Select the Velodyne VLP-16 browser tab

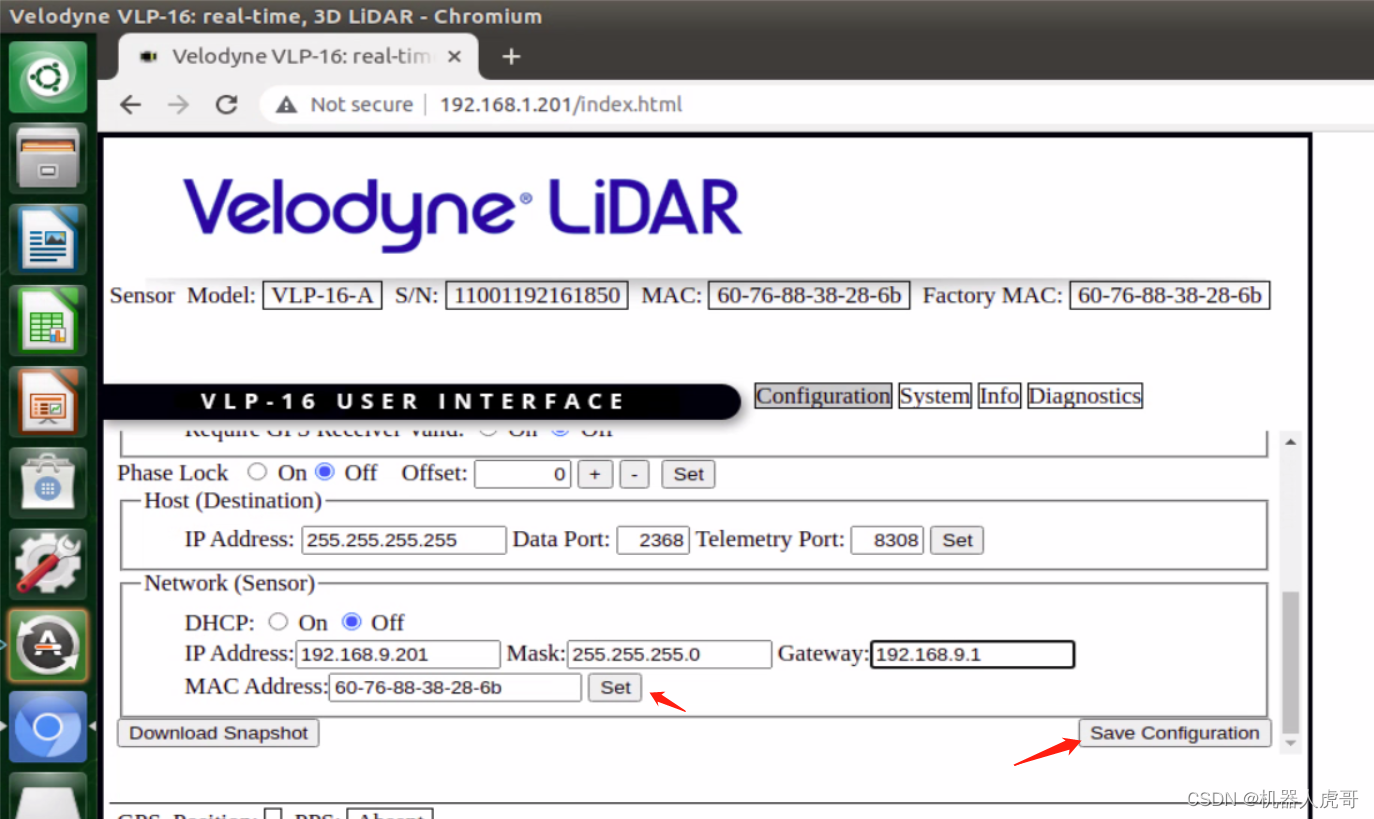point(297,57)
